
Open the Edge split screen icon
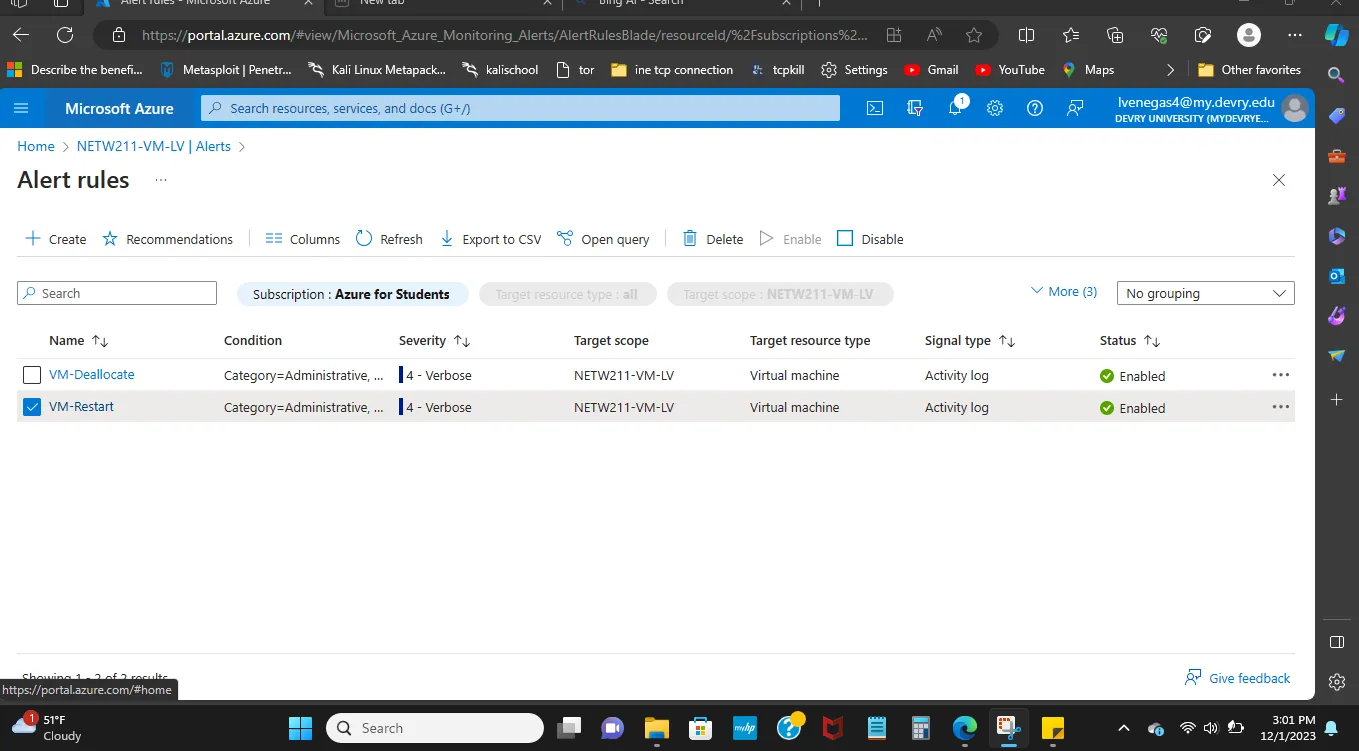(1026, 35)
